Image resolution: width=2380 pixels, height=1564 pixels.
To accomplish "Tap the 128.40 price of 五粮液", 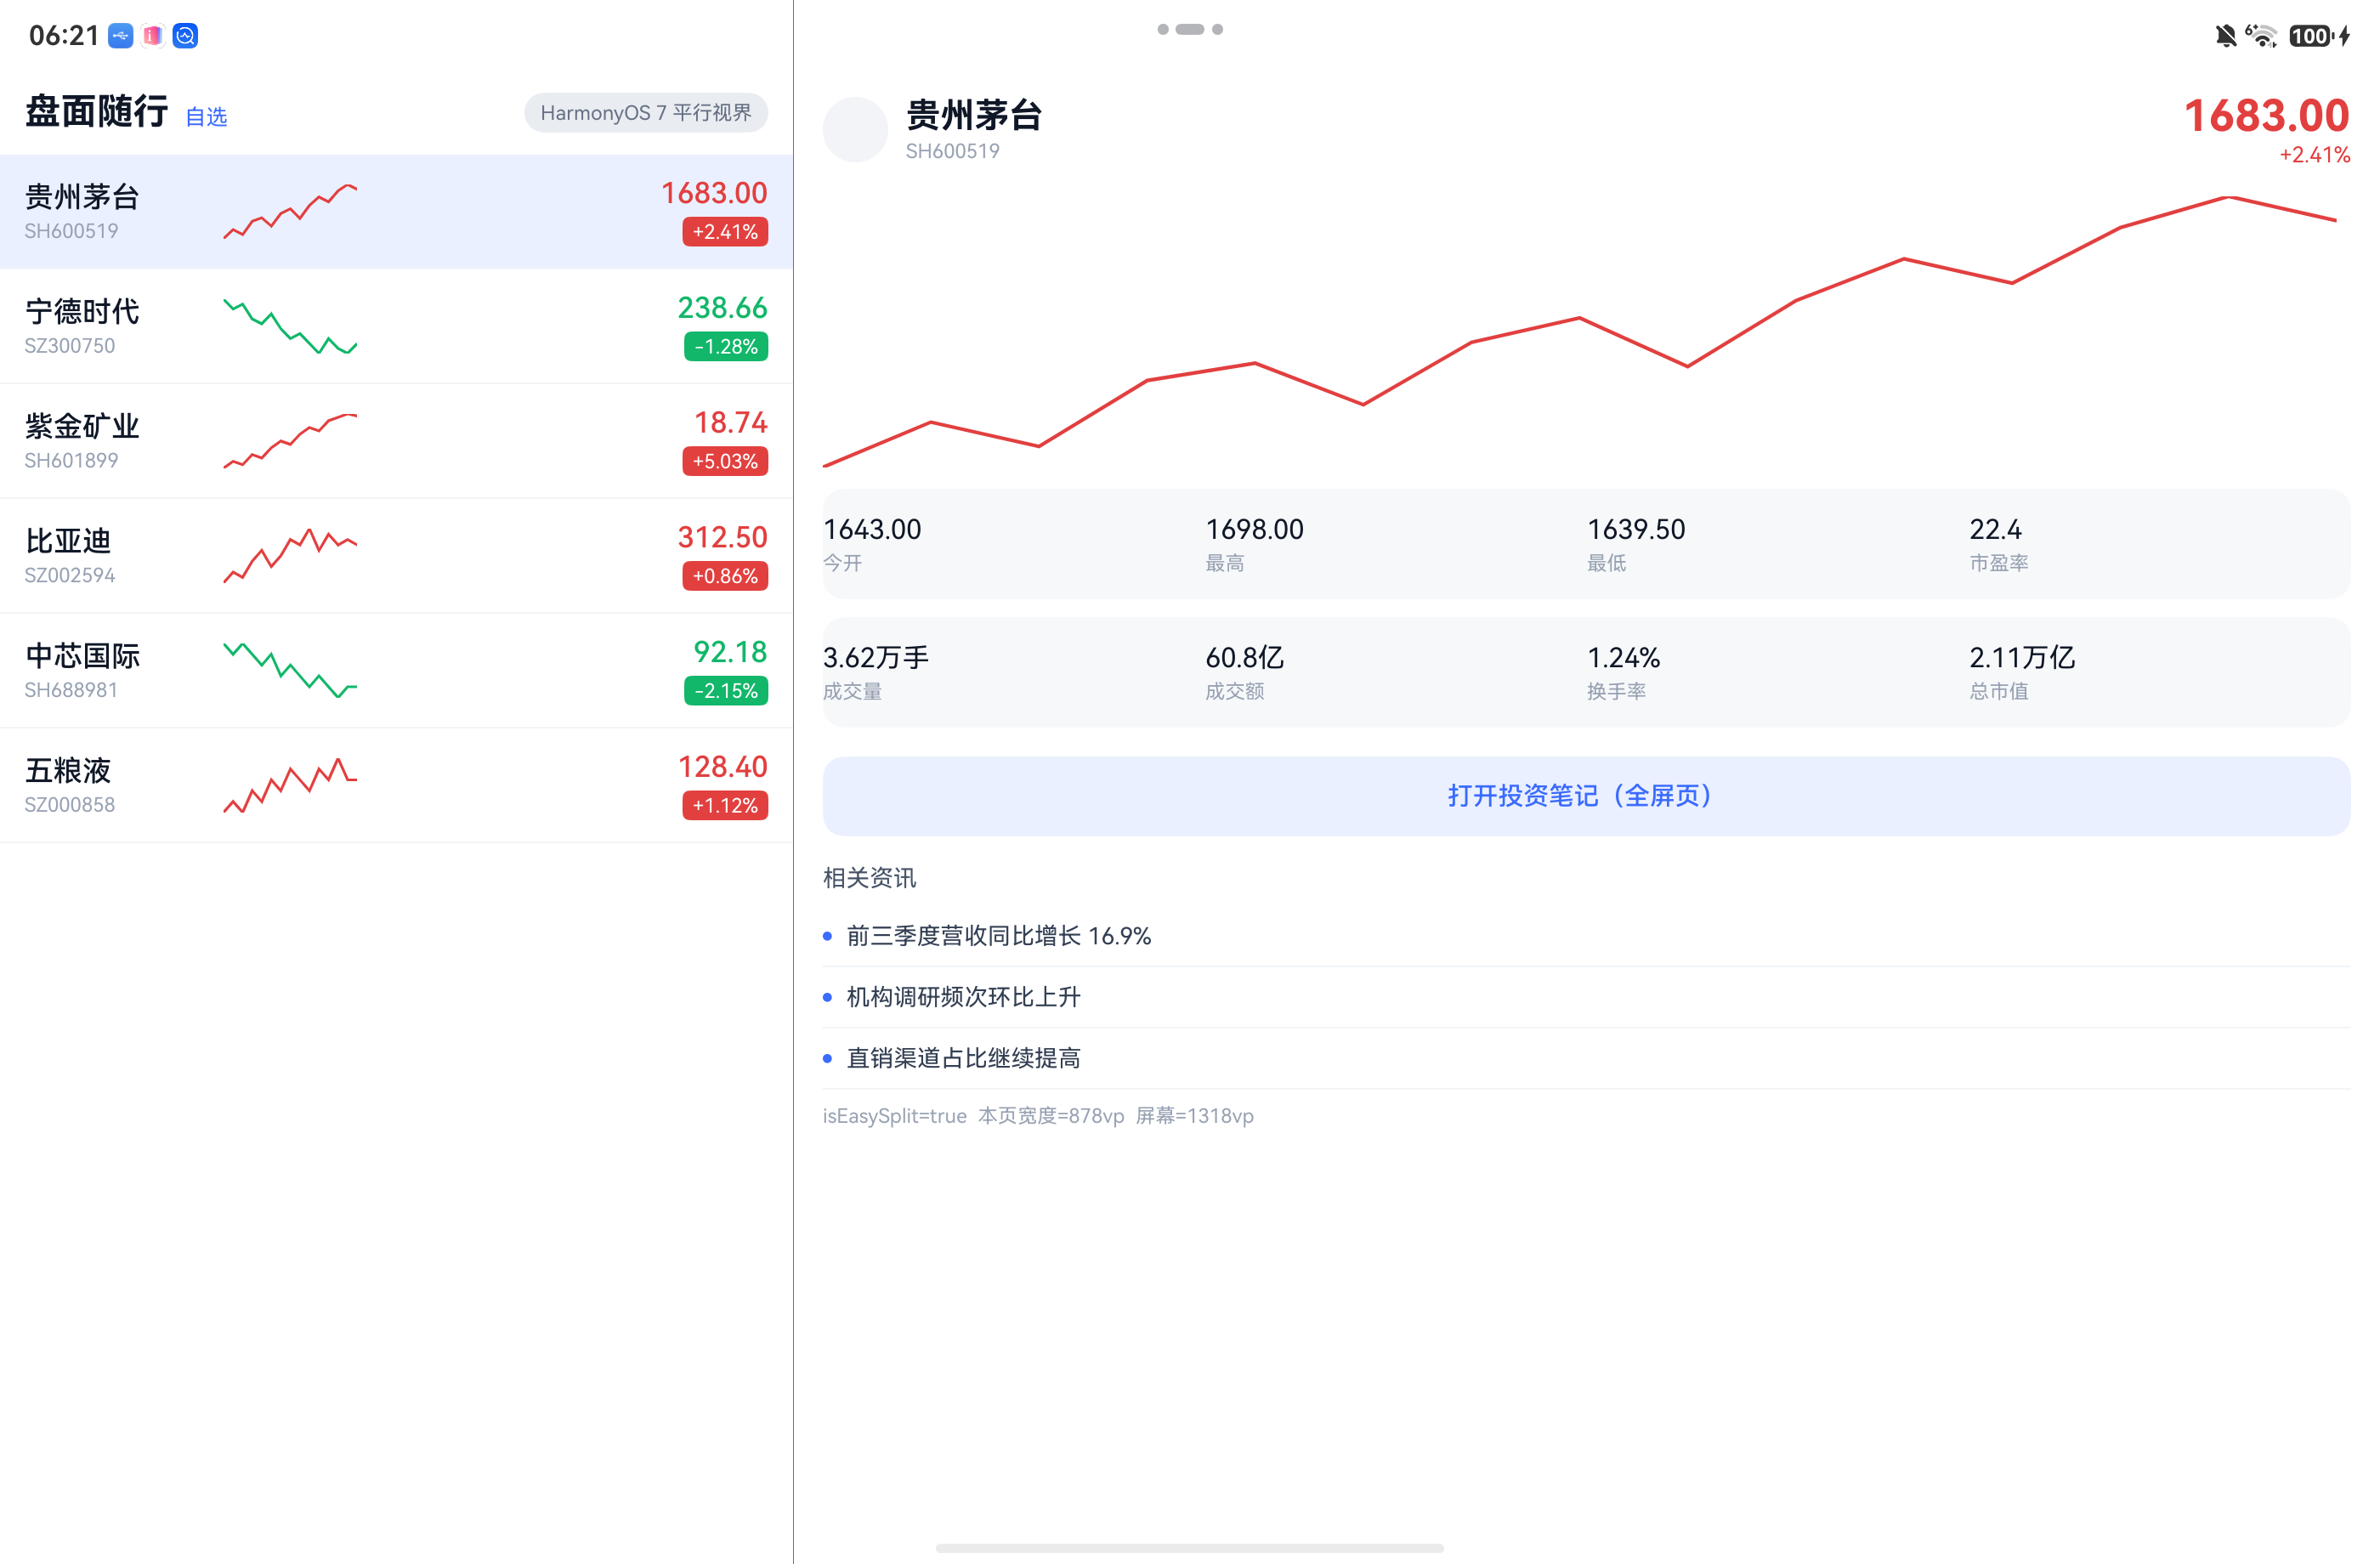I will point(722,767).
